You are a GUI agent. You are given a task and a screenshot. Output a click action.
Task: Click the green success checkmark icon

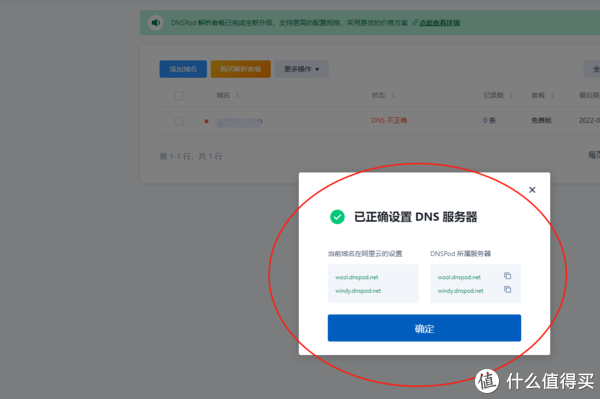[337, 217]
